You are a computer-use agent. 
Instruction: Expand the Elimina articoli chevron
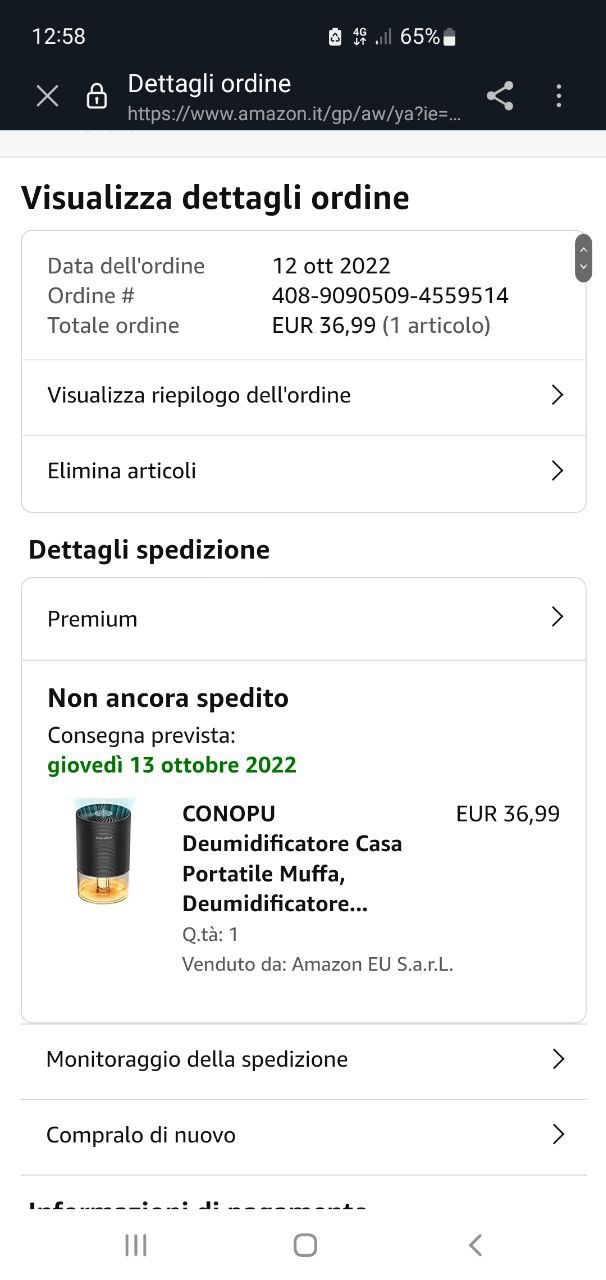tap(558, 471)
